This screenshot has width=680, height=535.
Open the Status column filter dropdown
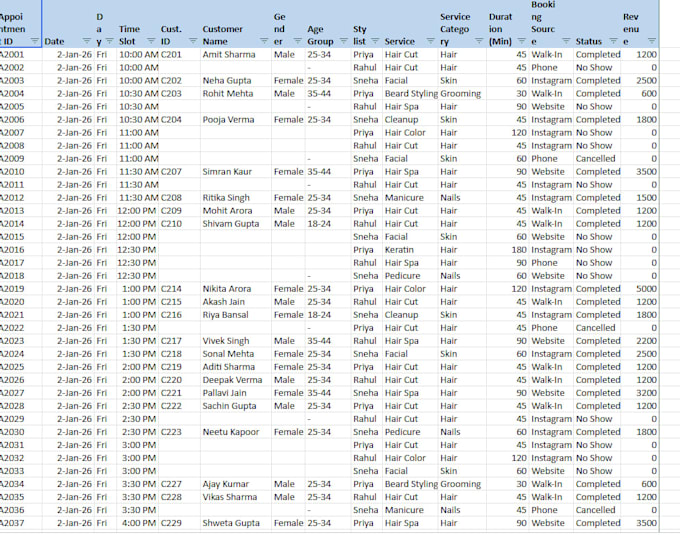pos(613,41)
